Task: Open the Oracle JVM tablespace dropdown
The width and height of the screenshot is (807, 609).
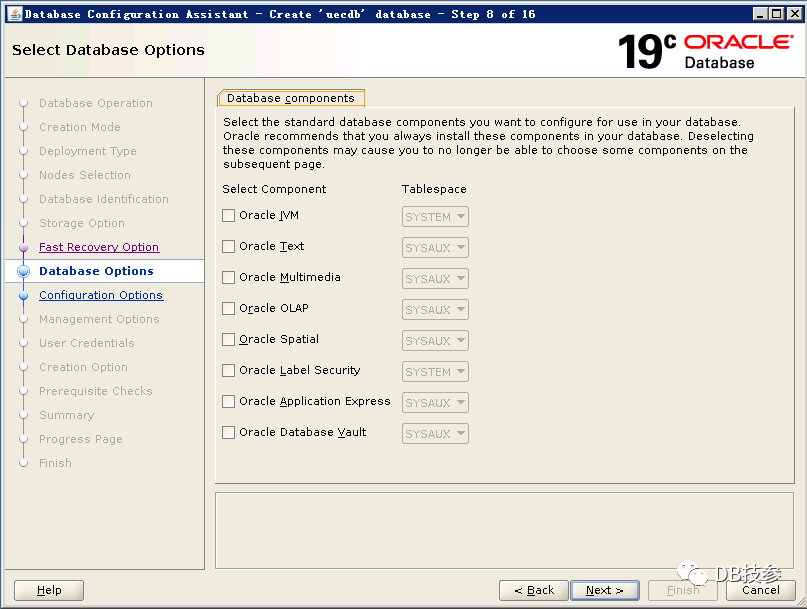Action: [x=435, y=217]
